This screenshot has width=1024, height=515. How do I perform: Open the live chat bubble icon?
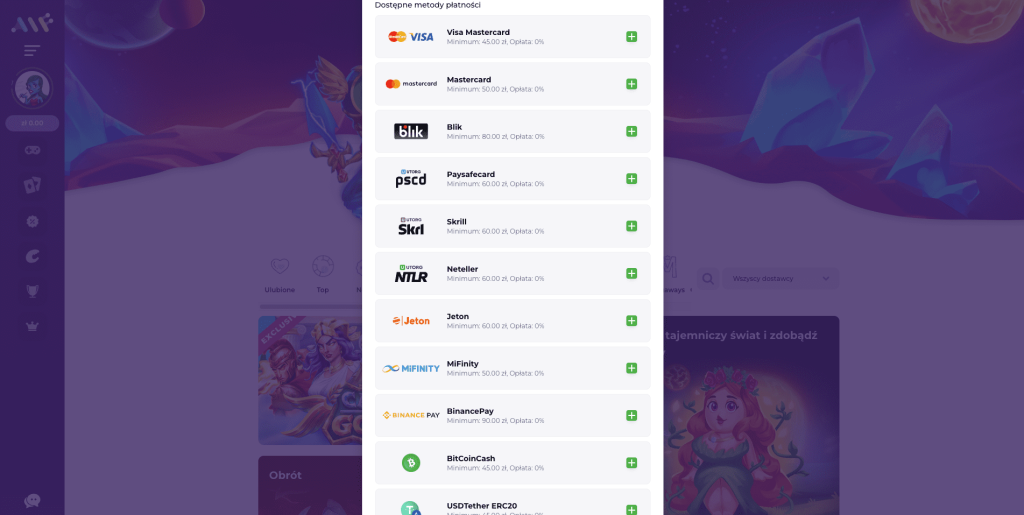pyautogui.click(x=32, y=501)
